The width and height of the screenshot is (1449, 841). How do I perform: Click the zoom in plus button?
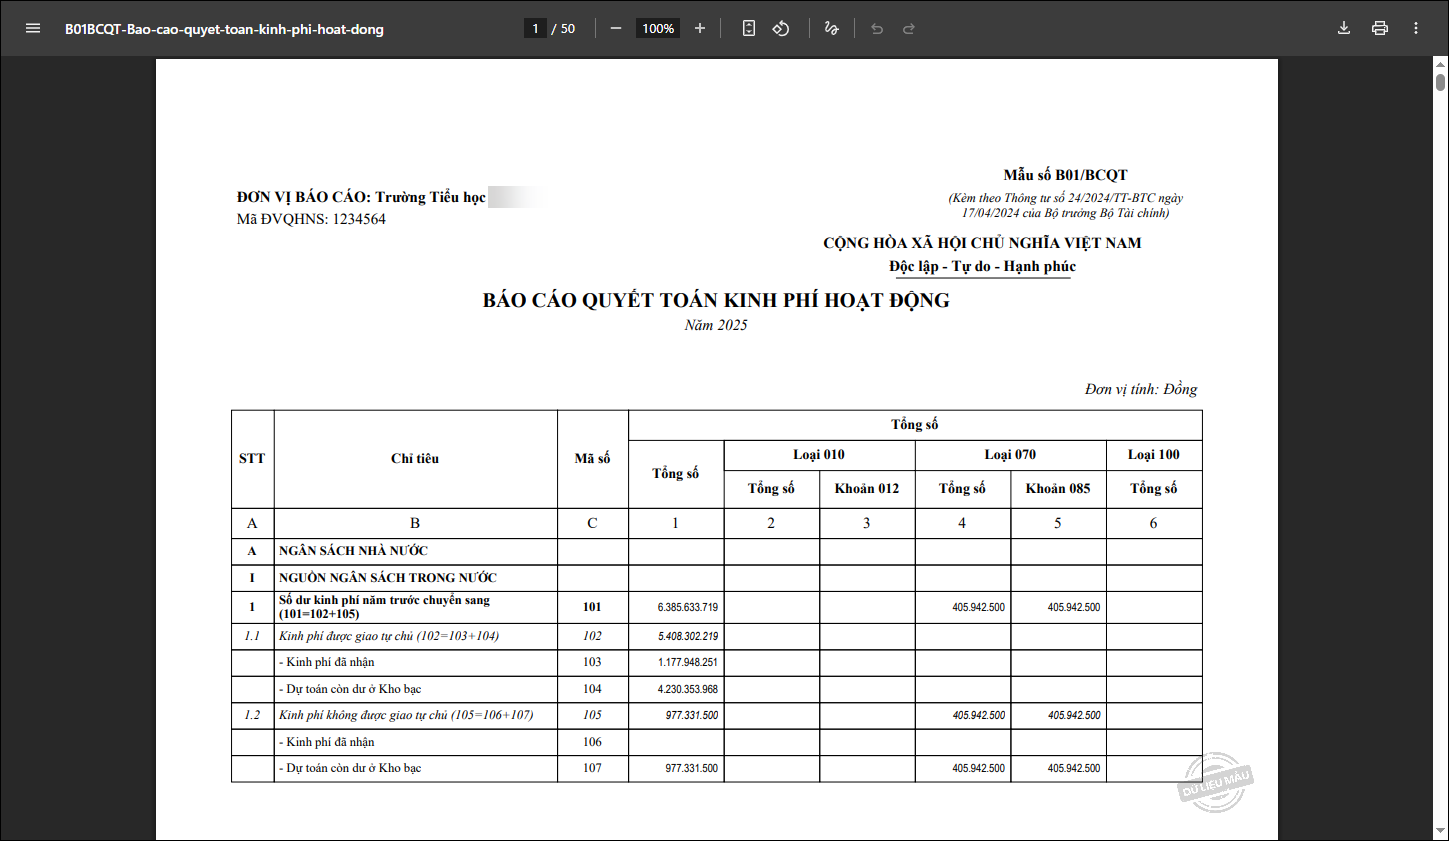pos(700,28)
